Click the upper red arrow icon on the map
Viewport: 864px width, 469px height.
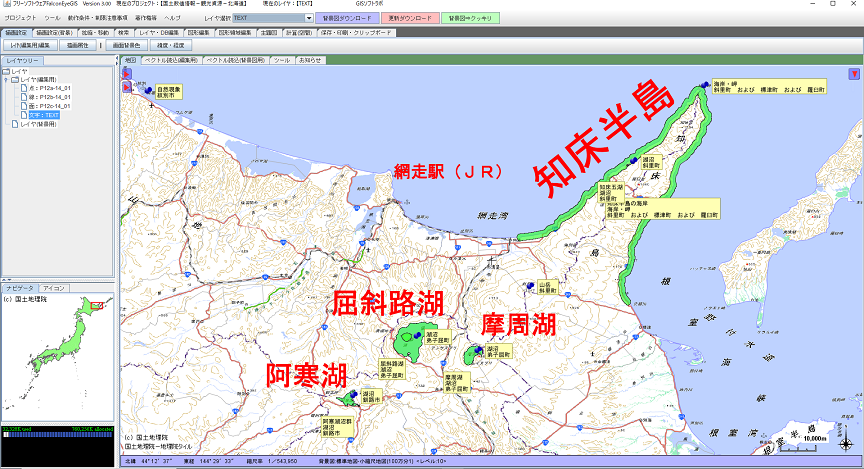127,73
